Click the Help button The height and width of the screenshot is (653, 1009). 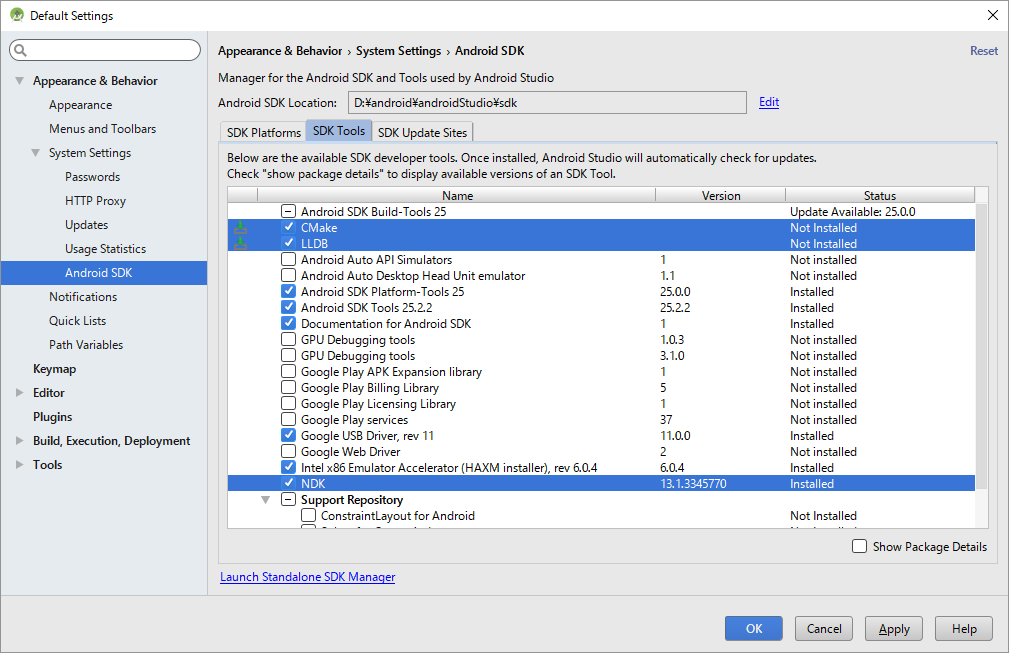point(964,629)
